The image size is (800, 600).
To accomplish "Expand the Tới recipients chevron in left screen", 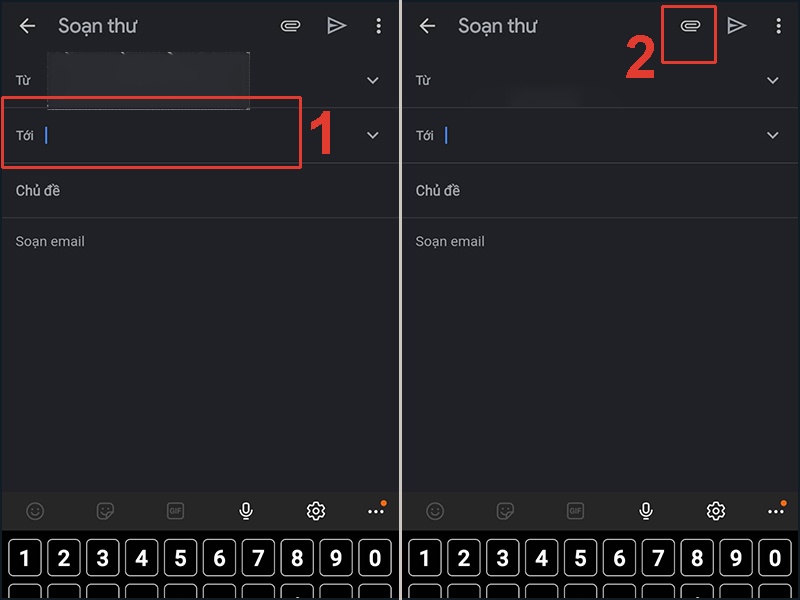I will point(373,135).
